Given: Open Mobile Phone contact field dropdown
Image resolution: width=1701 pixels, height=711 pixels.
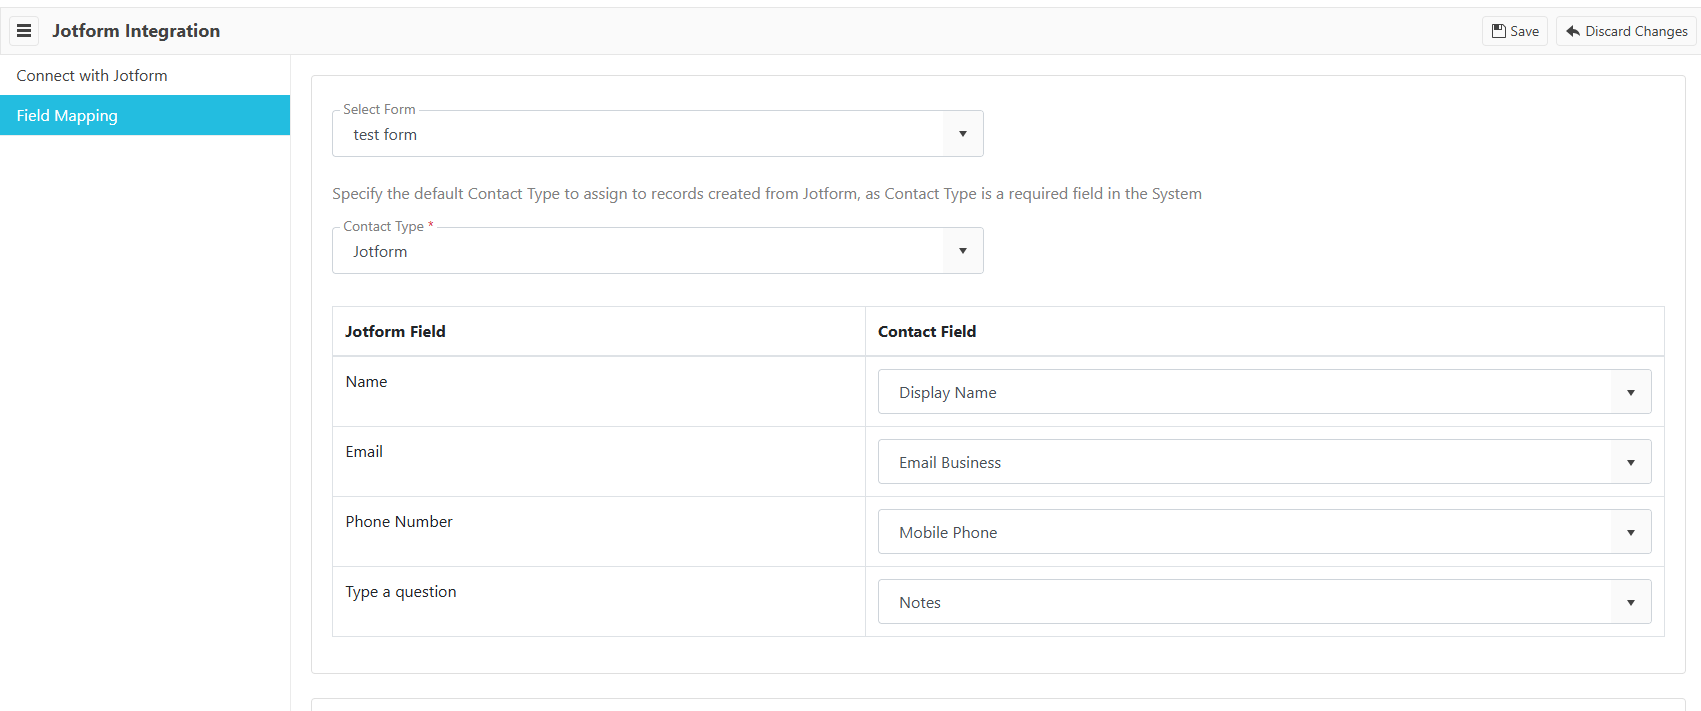Looking at the screenshot, I should coord(1264,532).
